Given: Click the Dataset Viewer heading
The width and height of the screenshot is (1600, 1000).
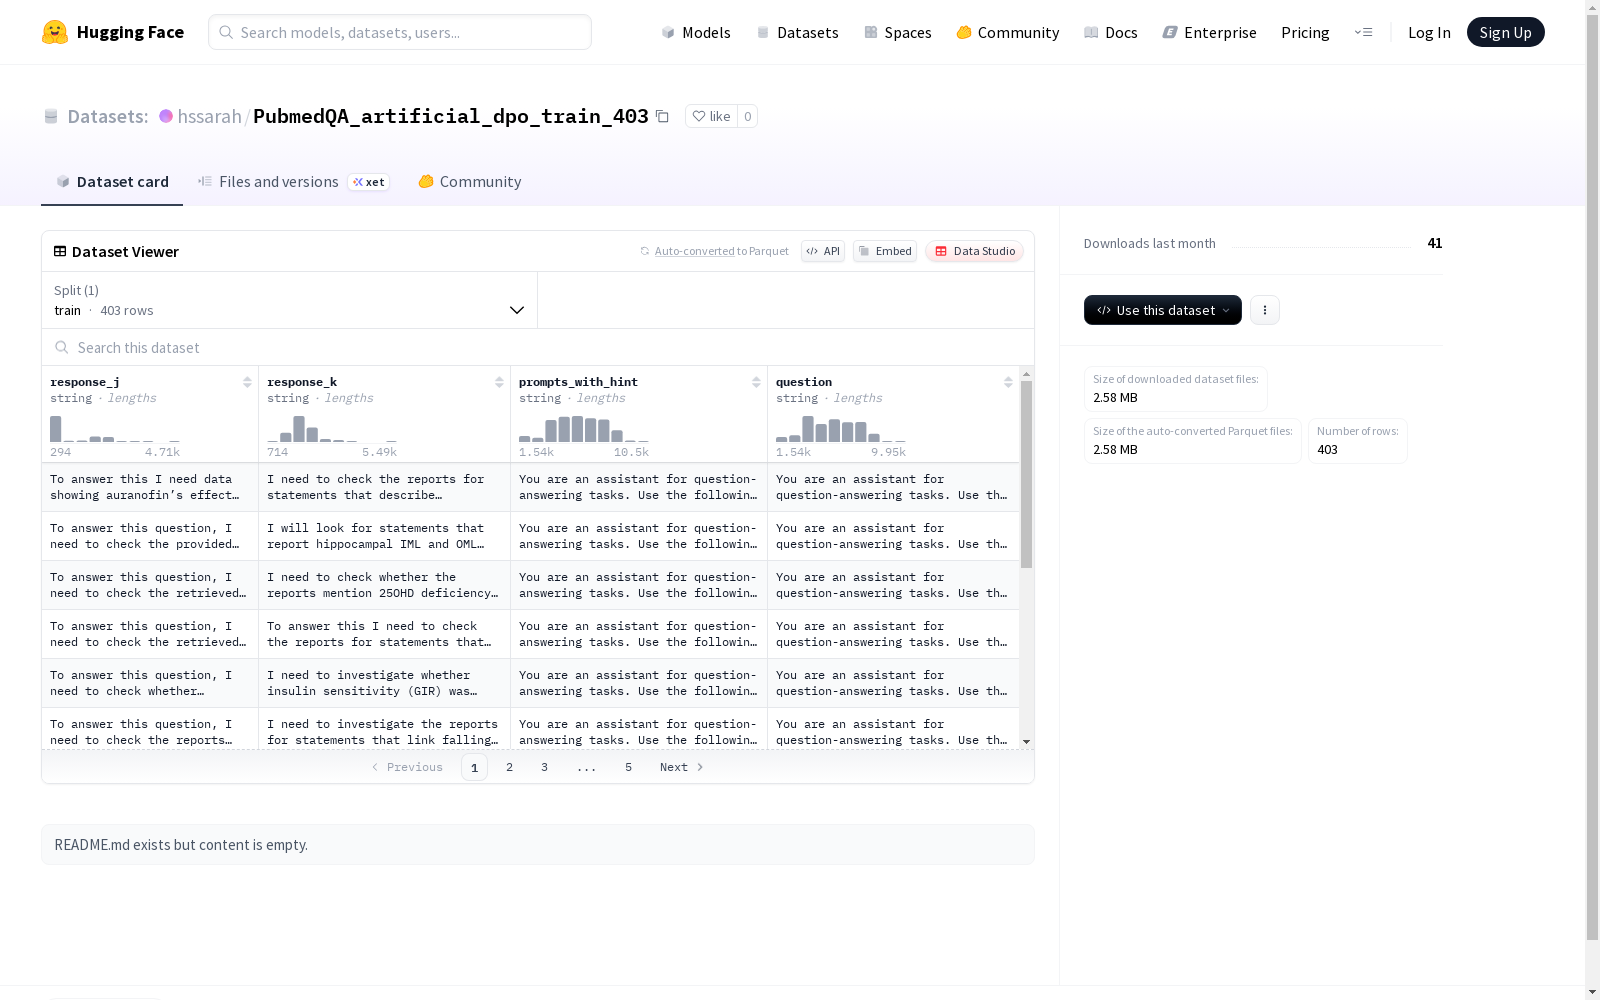Looking at the screenshot, I should [125, 251].
